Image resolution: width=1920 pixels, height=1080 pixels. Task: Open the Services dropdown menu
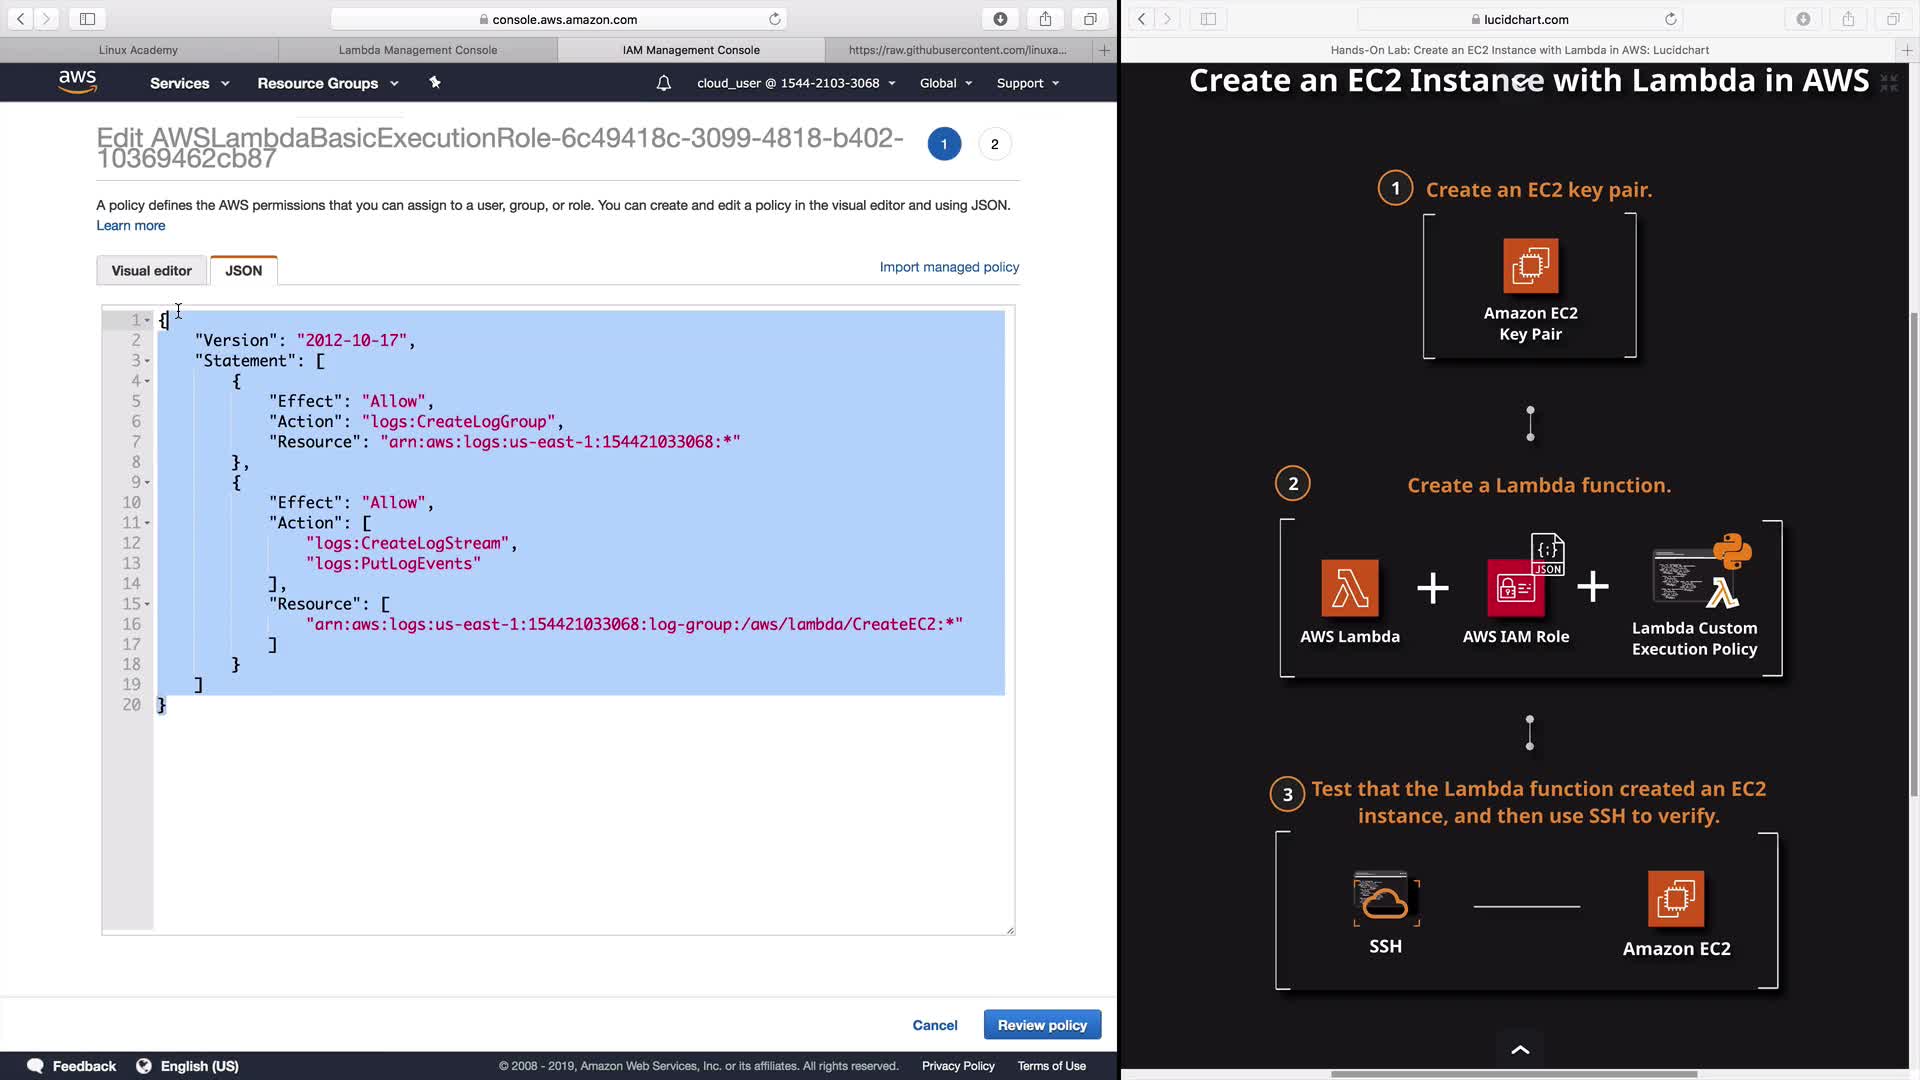coord(189,83)
